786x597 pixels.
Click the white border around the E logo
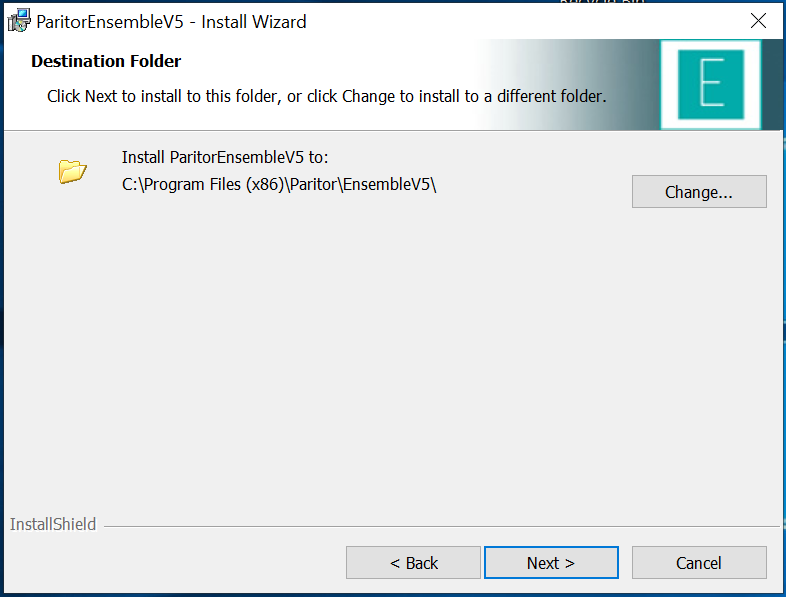coord(711,45)
